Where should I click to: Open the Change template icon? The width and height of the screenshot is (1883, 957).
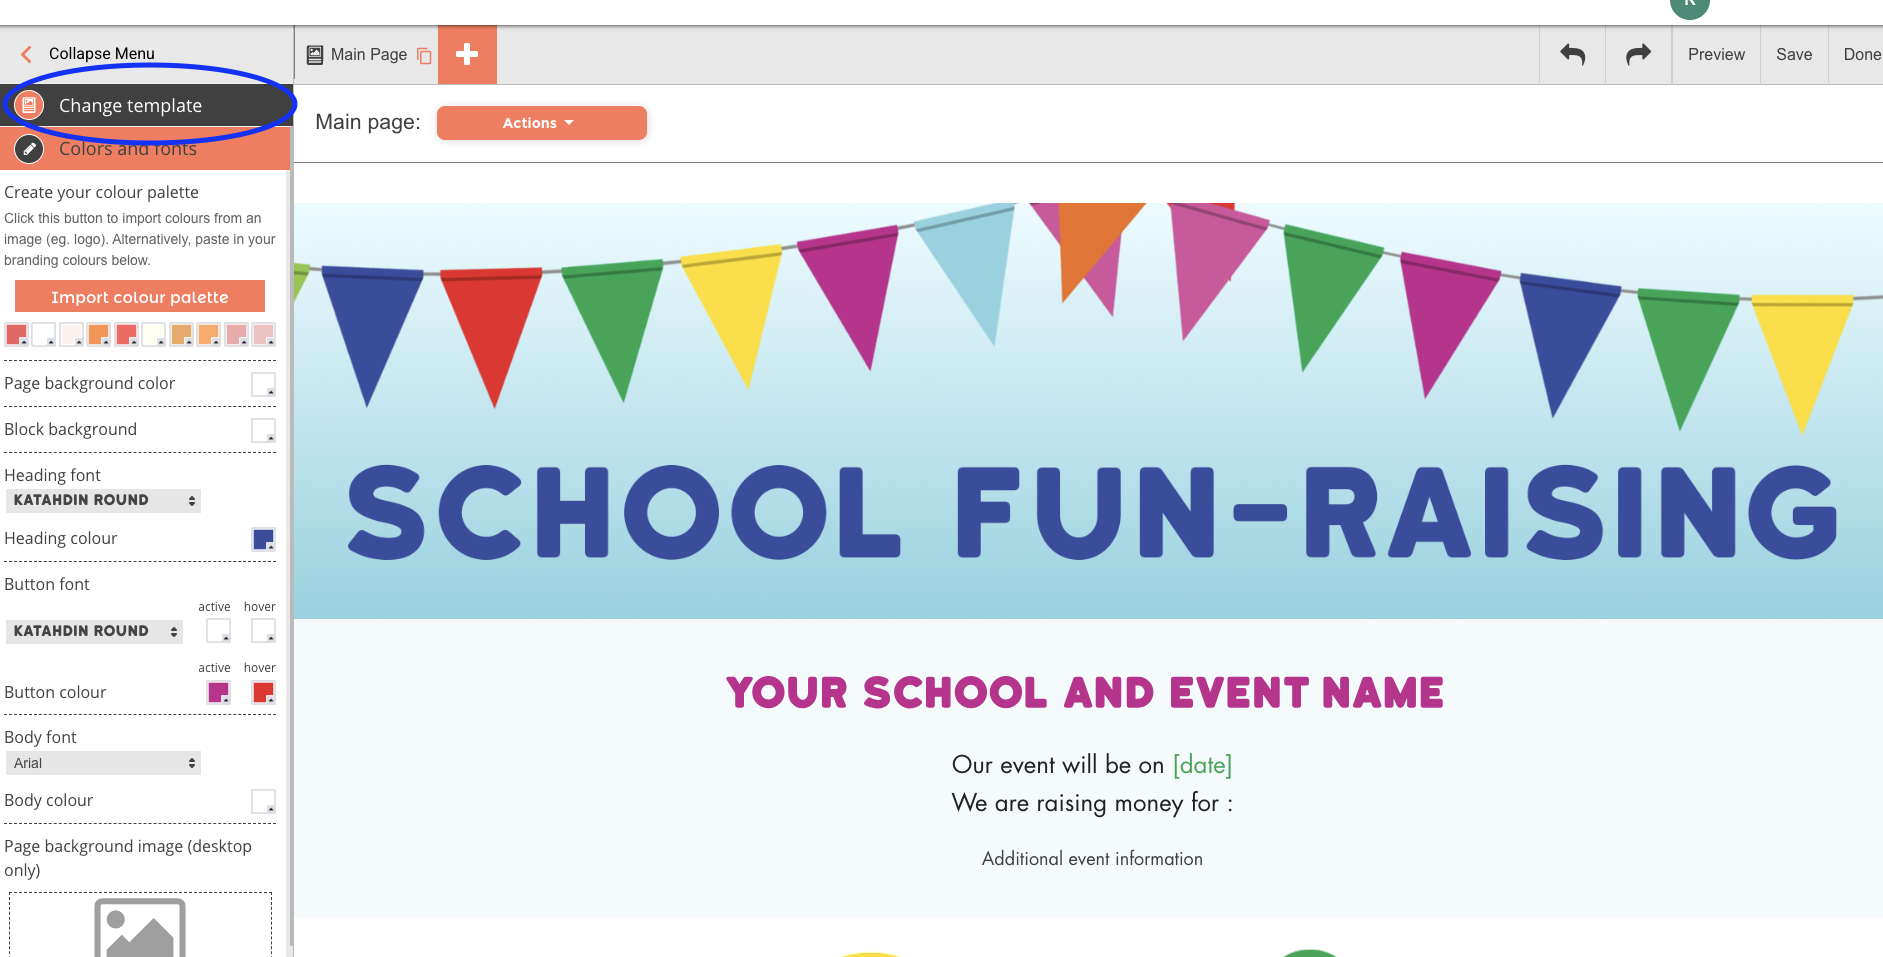pos(29,105)
